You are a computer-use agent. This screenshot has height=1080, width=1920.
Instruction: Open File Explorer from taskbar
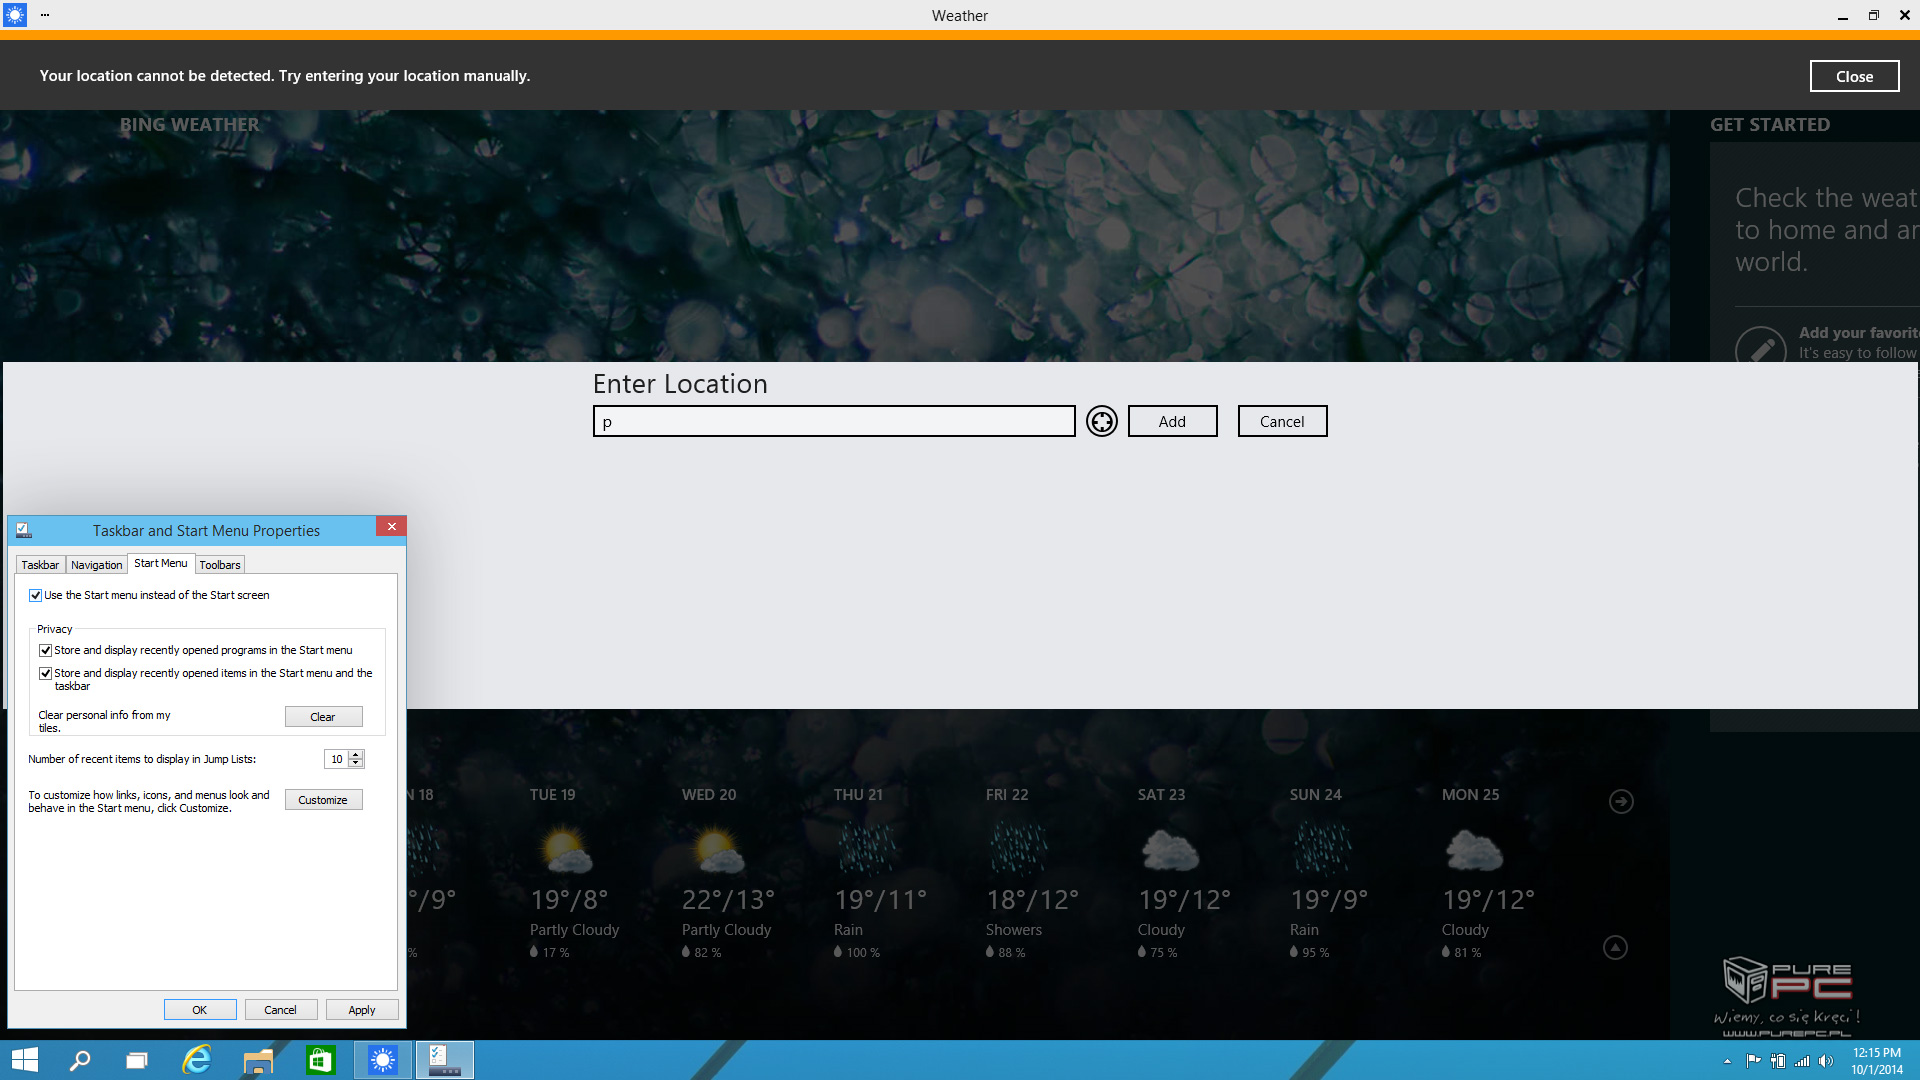point(258,1060)
